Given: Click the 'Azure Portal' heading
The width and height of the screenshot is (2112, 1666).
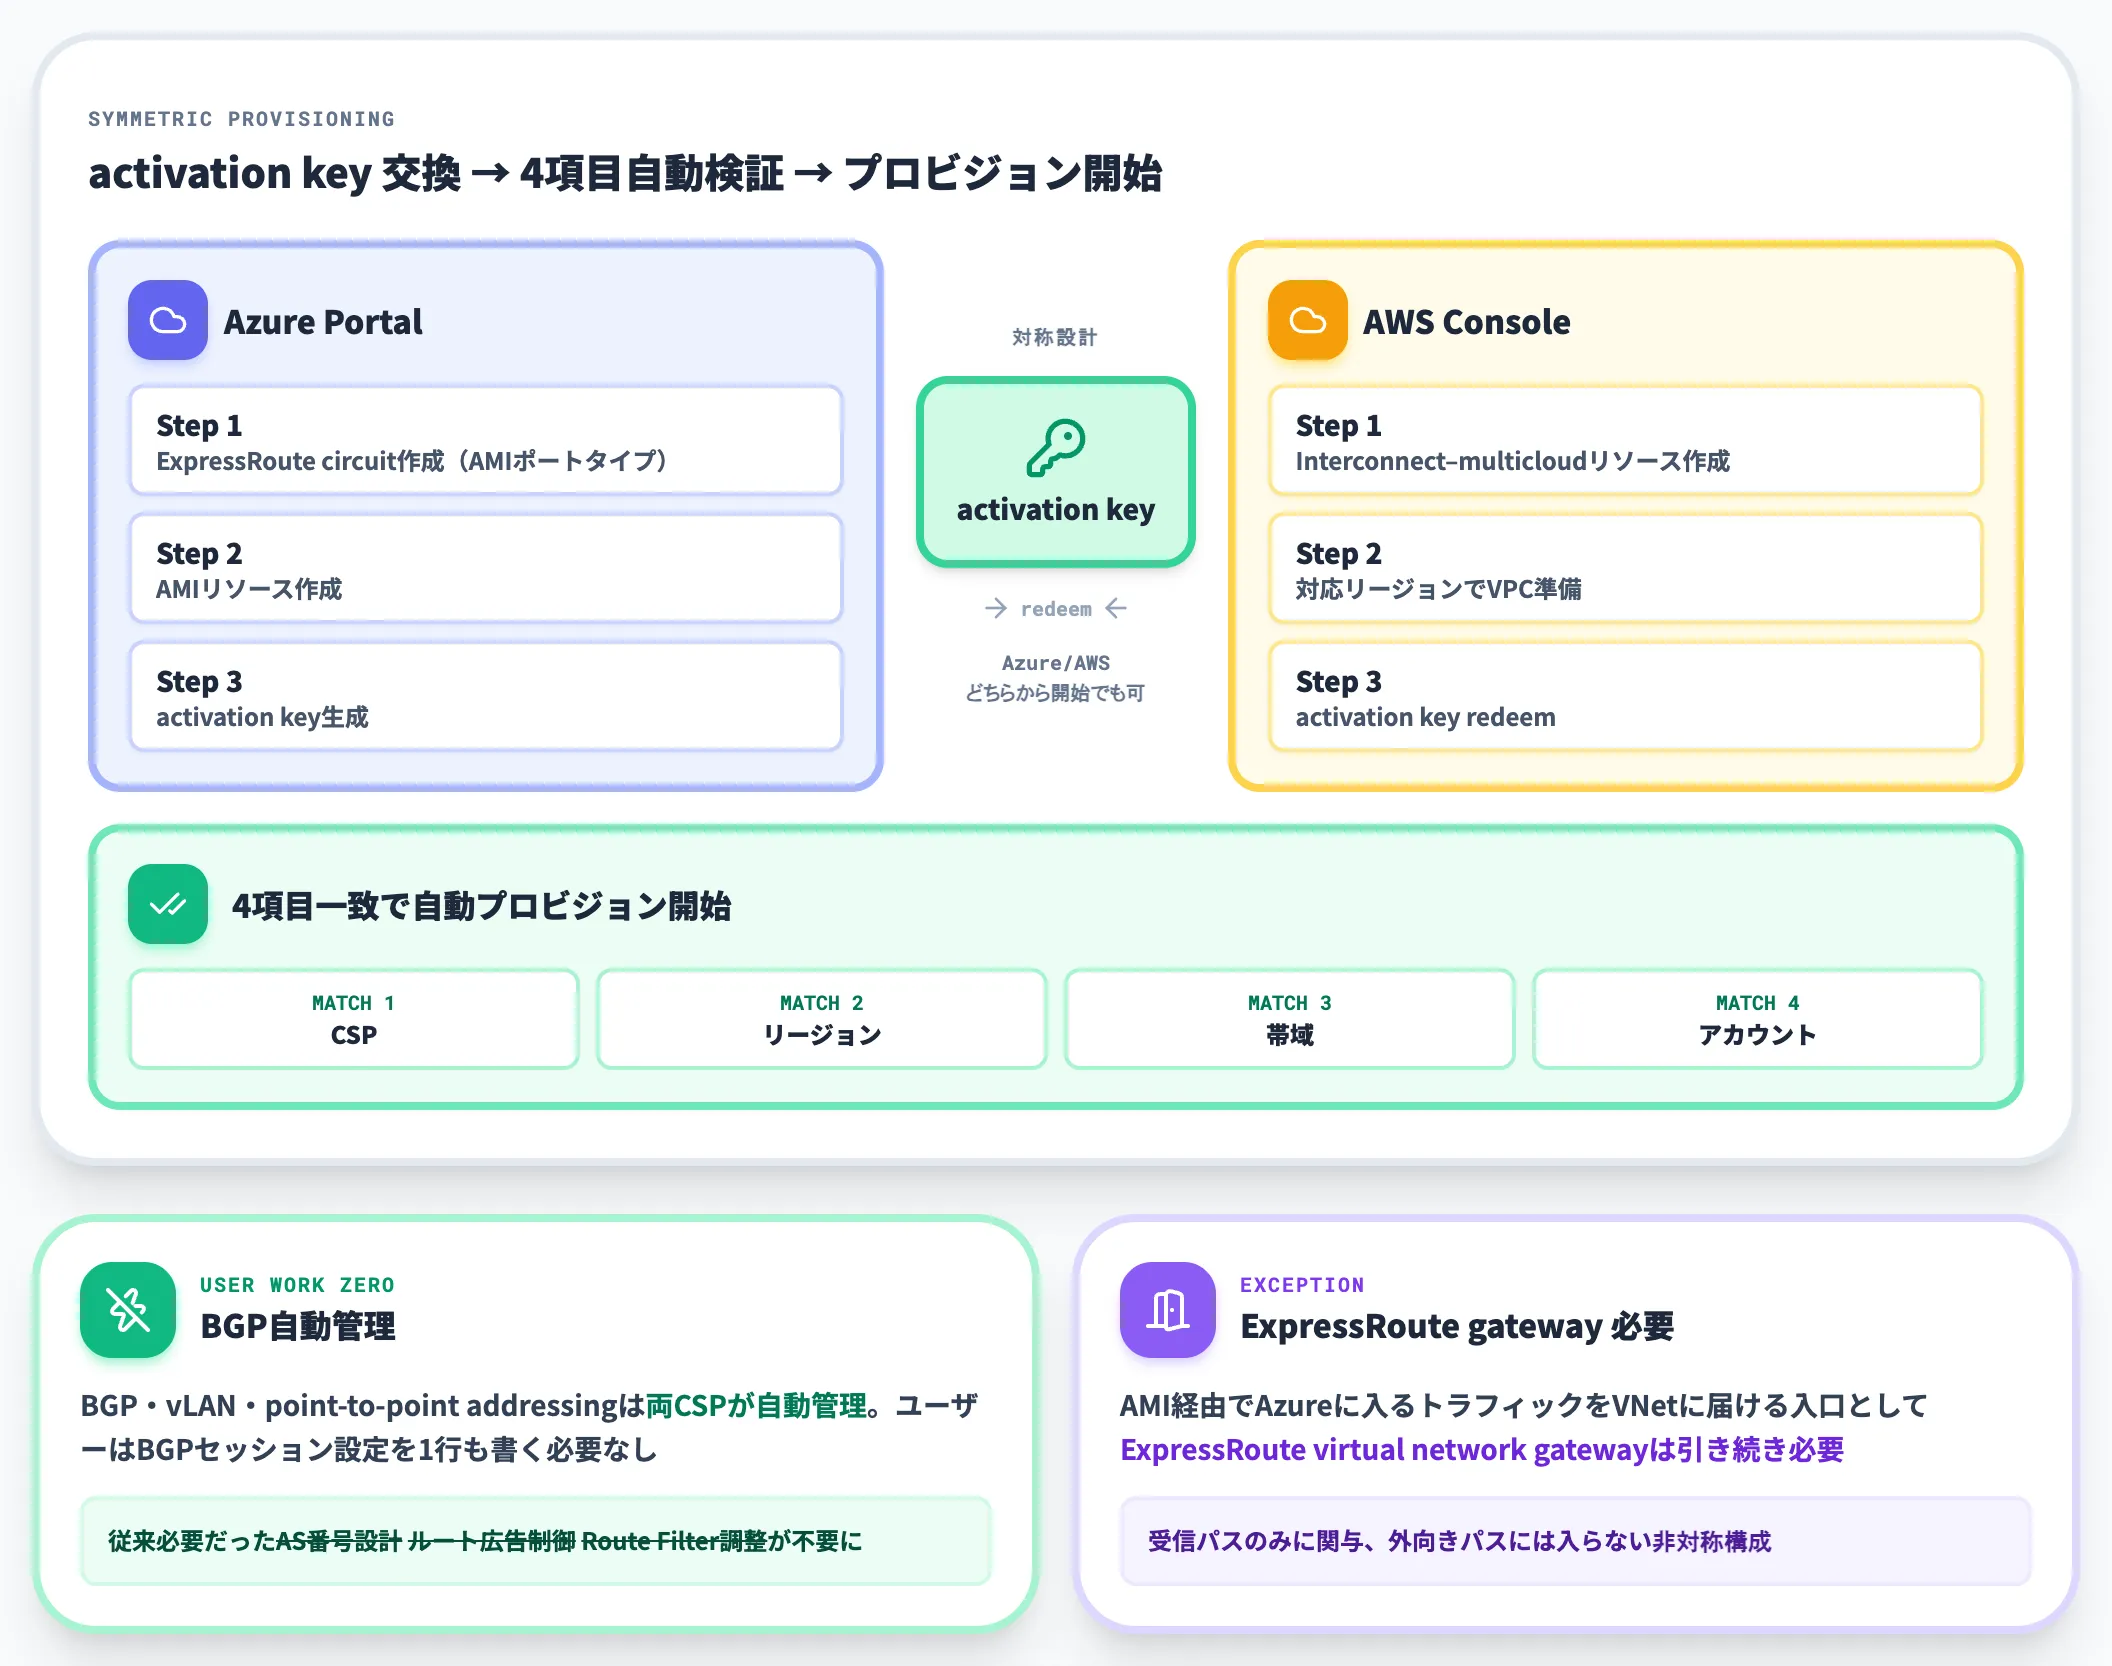Looking at the screenshot, I should point(323,322).
